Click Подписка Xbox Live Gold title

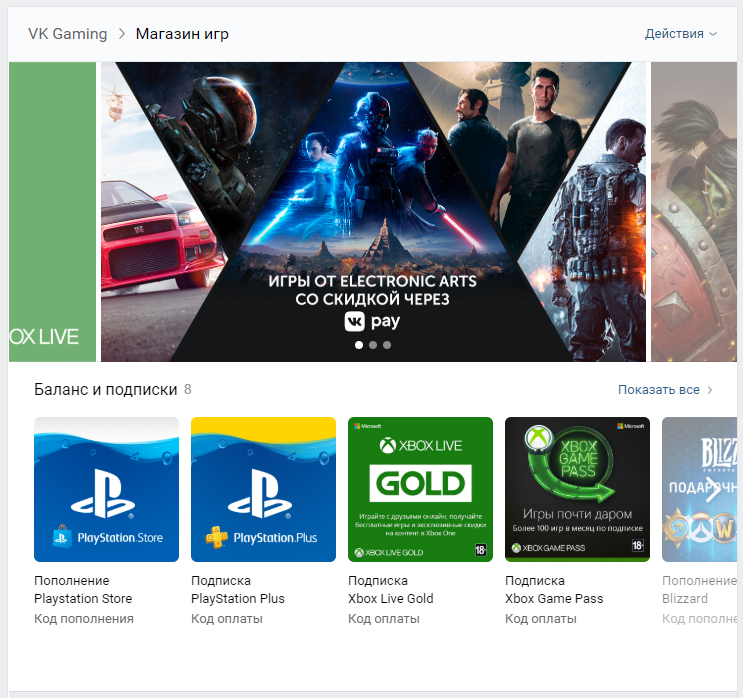click(390, 589)
